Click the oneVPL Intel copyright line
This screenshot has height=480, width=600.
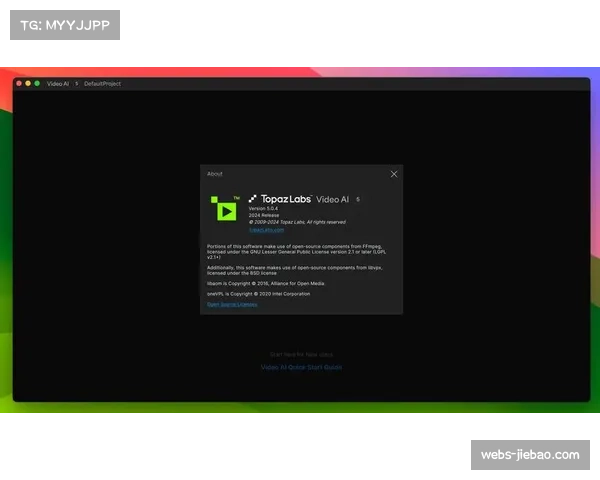[260, 294]
